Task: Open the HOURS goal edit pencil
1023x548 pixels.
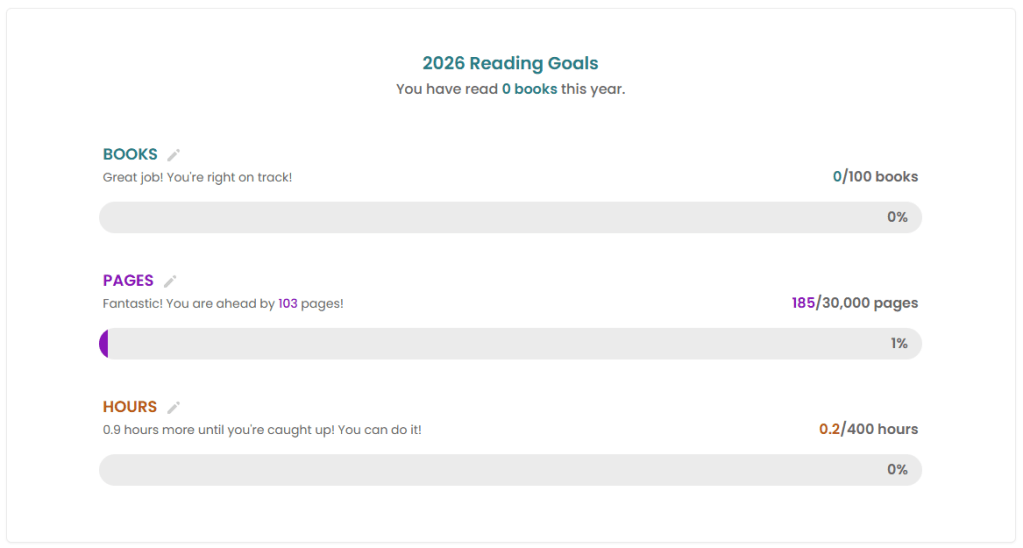Action: pyautogui.click(x=174, y=407)
